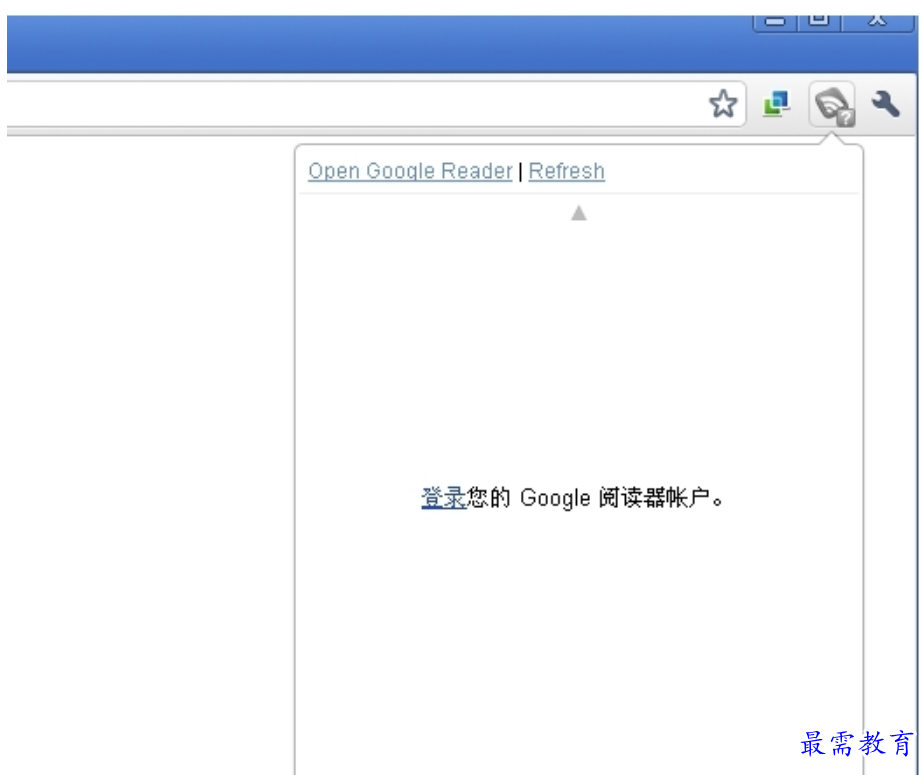922x775 pixels.
Task: Open Google Reader link in popup
Action: coord(410,171)
